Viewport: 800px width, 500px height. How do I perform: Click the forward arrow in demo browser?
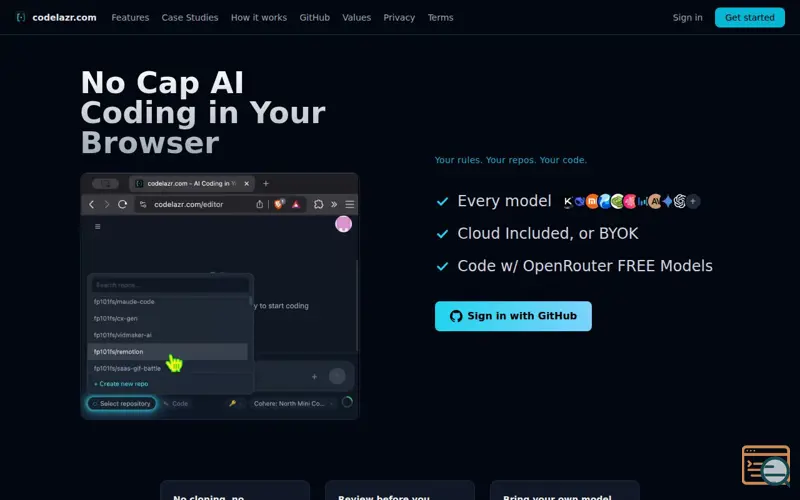[107, 204]
